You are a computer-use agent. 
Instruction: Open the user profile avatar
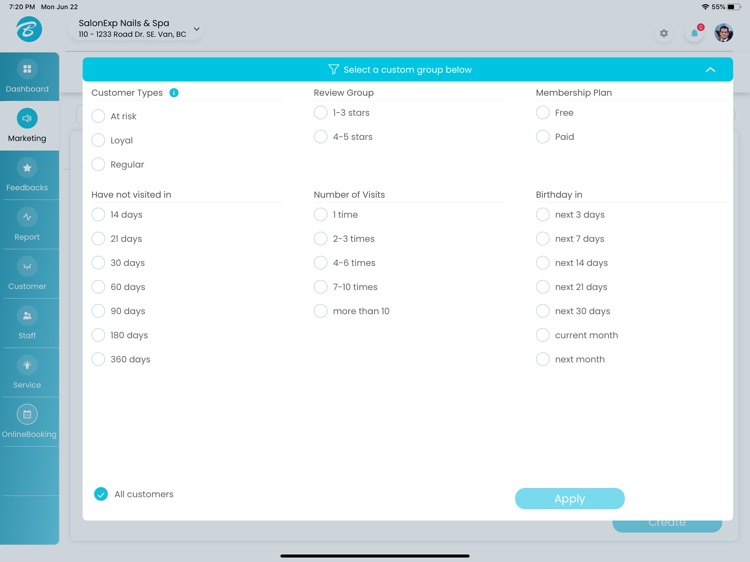(724, 33)
